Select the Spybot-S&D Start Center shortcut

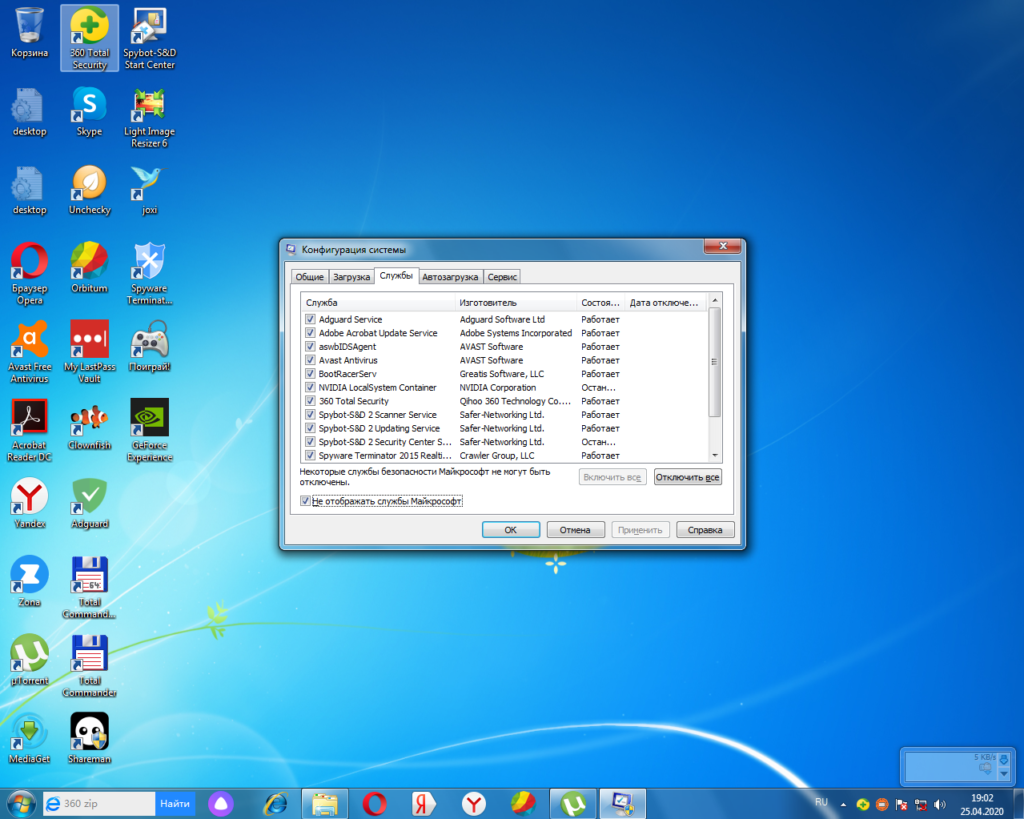coord(150,38)
